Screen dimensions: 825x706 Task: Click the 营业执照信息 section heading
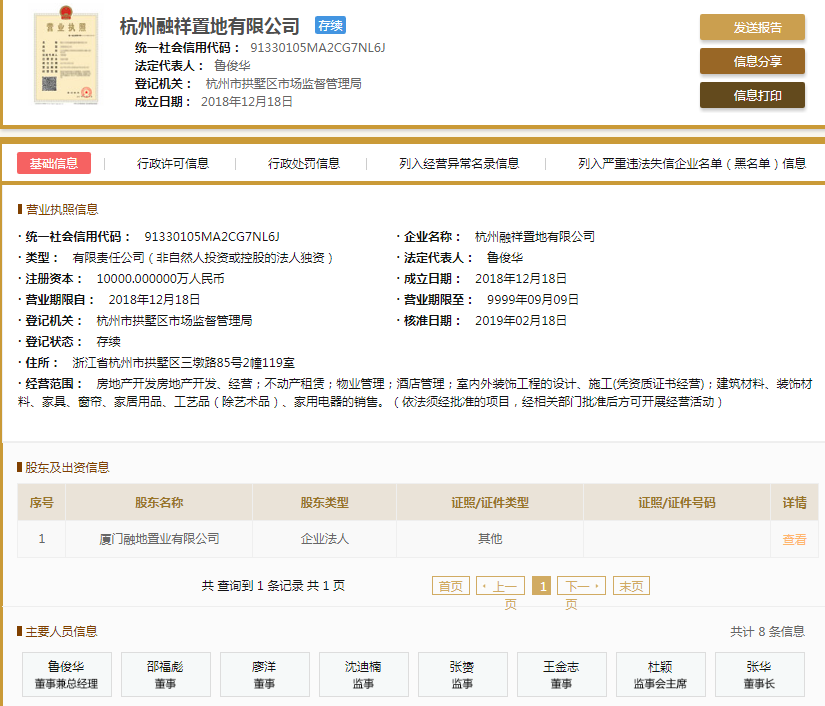pyautogui.click(x=62, y=209)
